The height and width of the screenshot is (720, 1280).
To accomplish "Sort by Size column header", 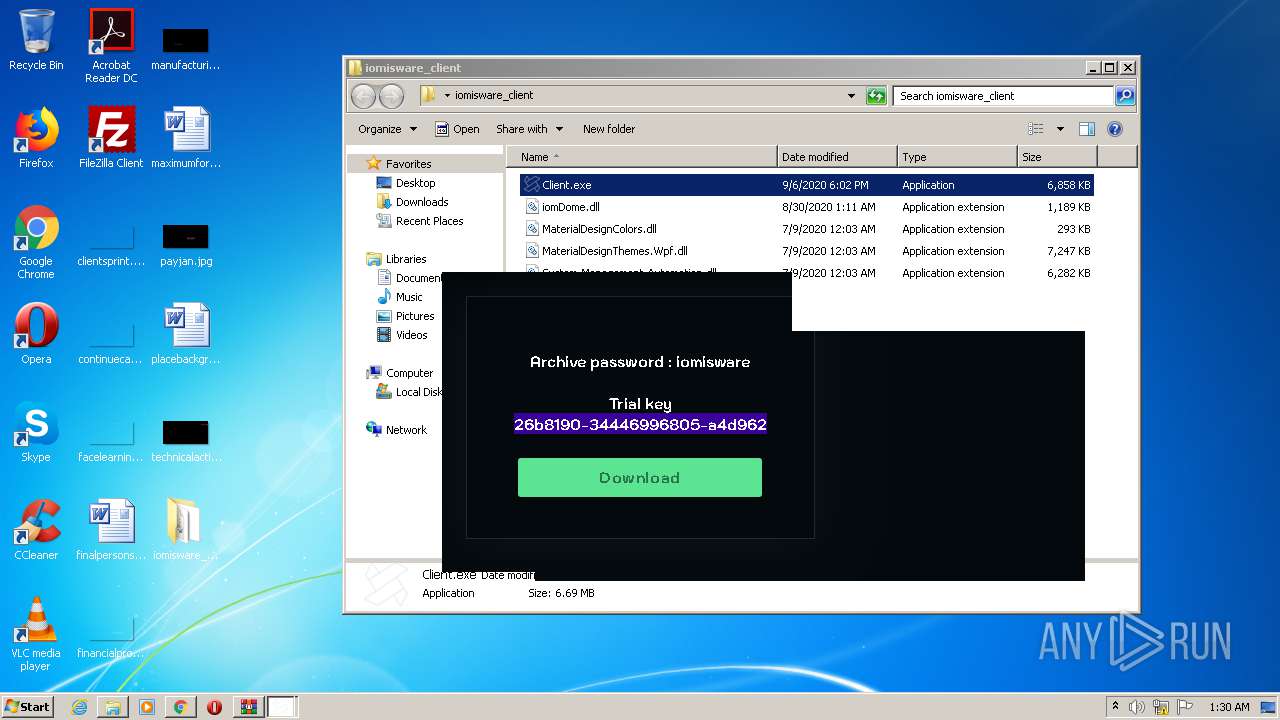I will (1057, 157).
